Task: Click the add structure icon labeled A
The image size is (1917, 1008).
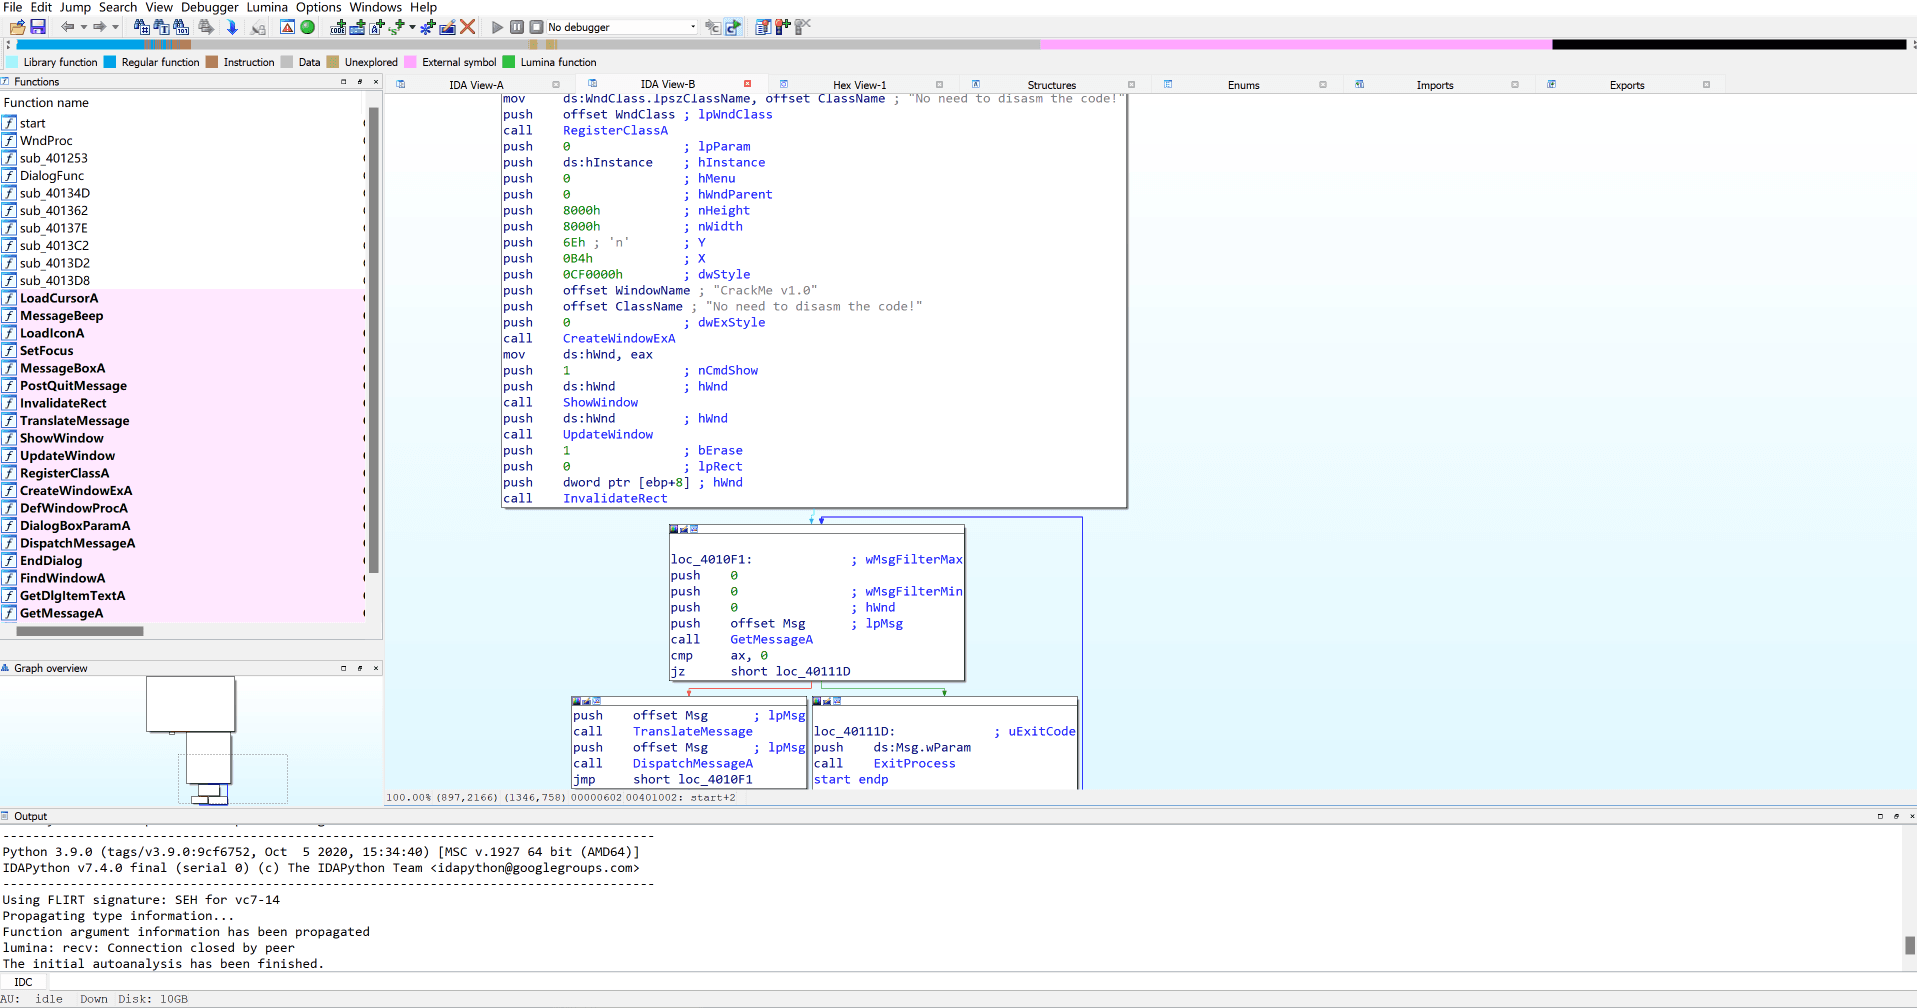Action: coord(375,27)
